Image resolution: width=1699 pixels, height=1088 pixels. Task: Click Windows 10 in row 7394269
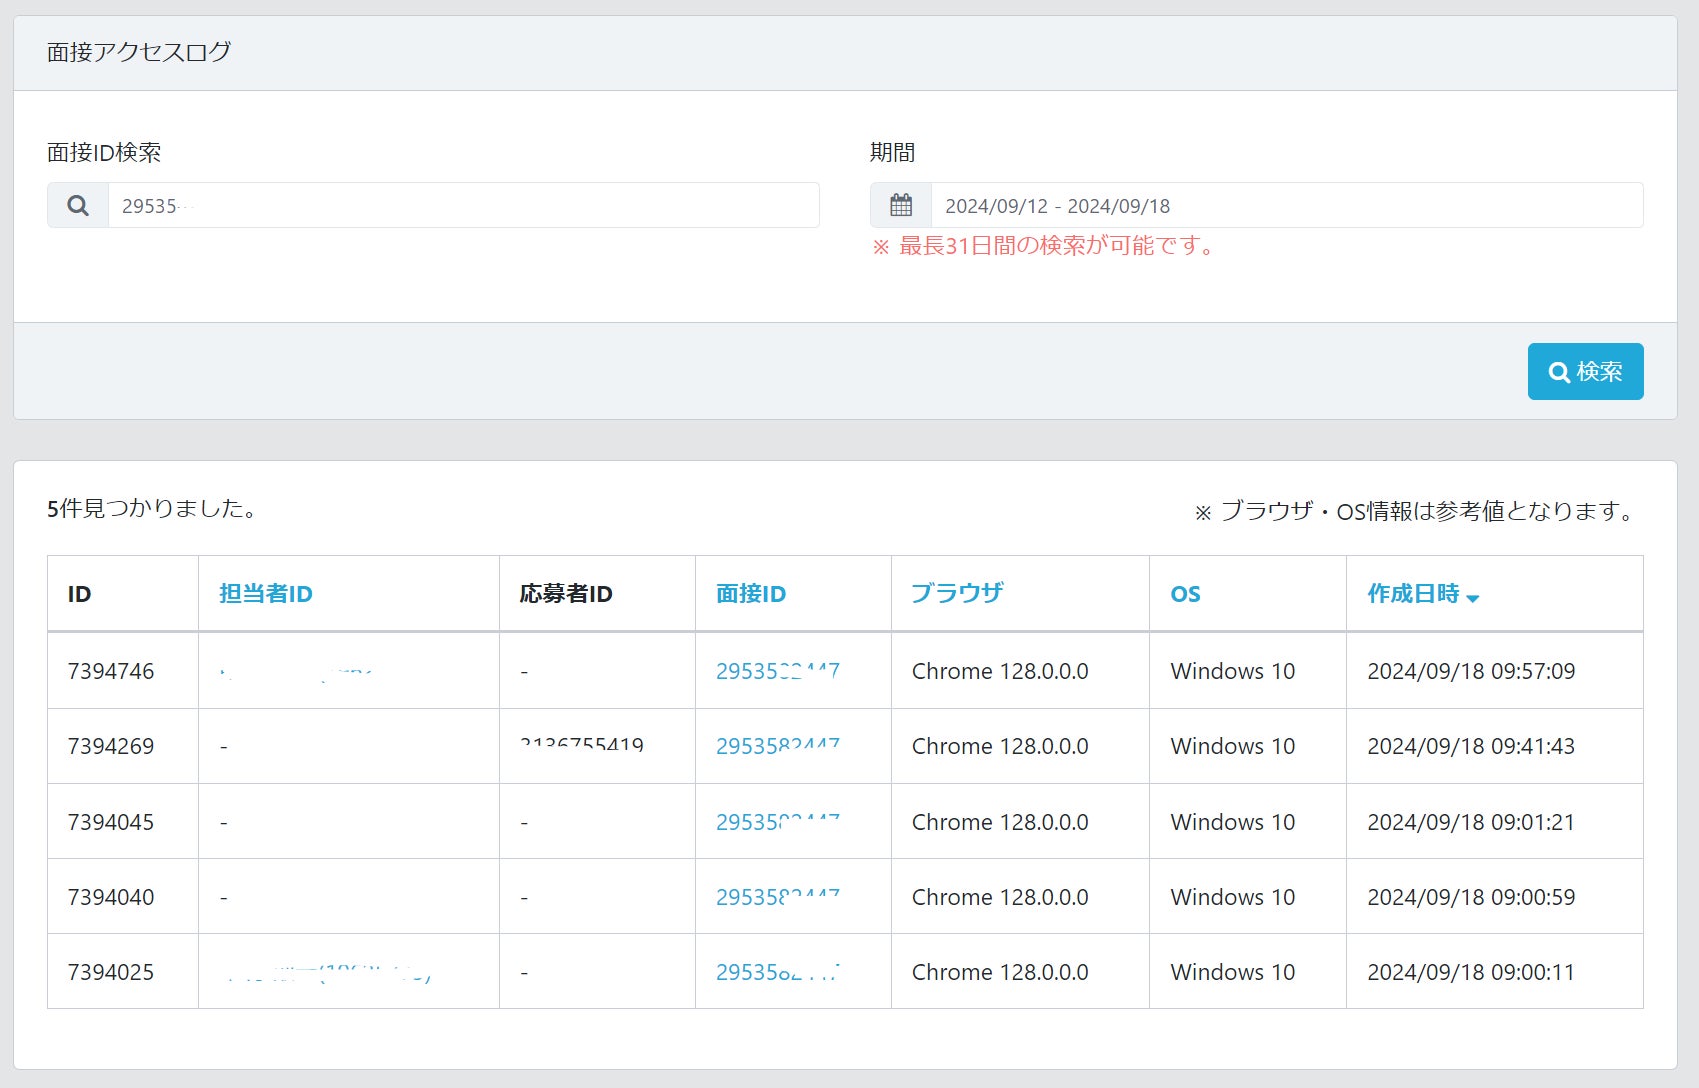pos(1233,746)
